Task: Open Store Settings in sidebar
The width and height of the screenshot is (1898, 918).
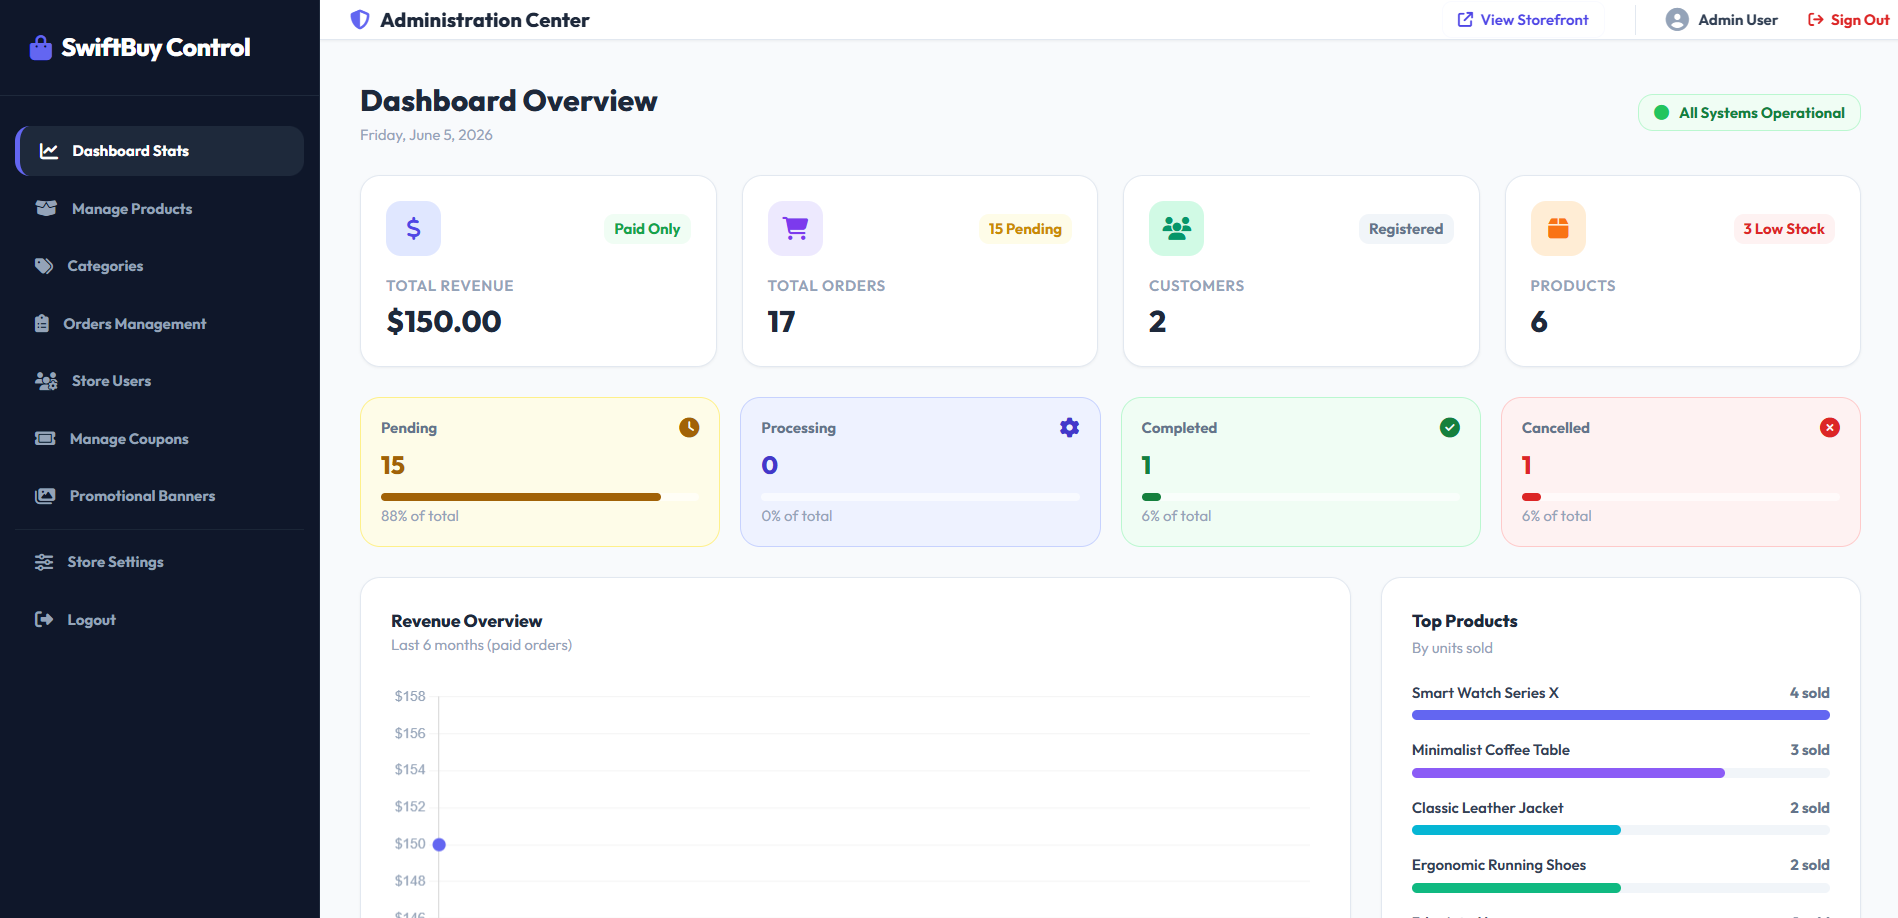Action: [160, 562]
